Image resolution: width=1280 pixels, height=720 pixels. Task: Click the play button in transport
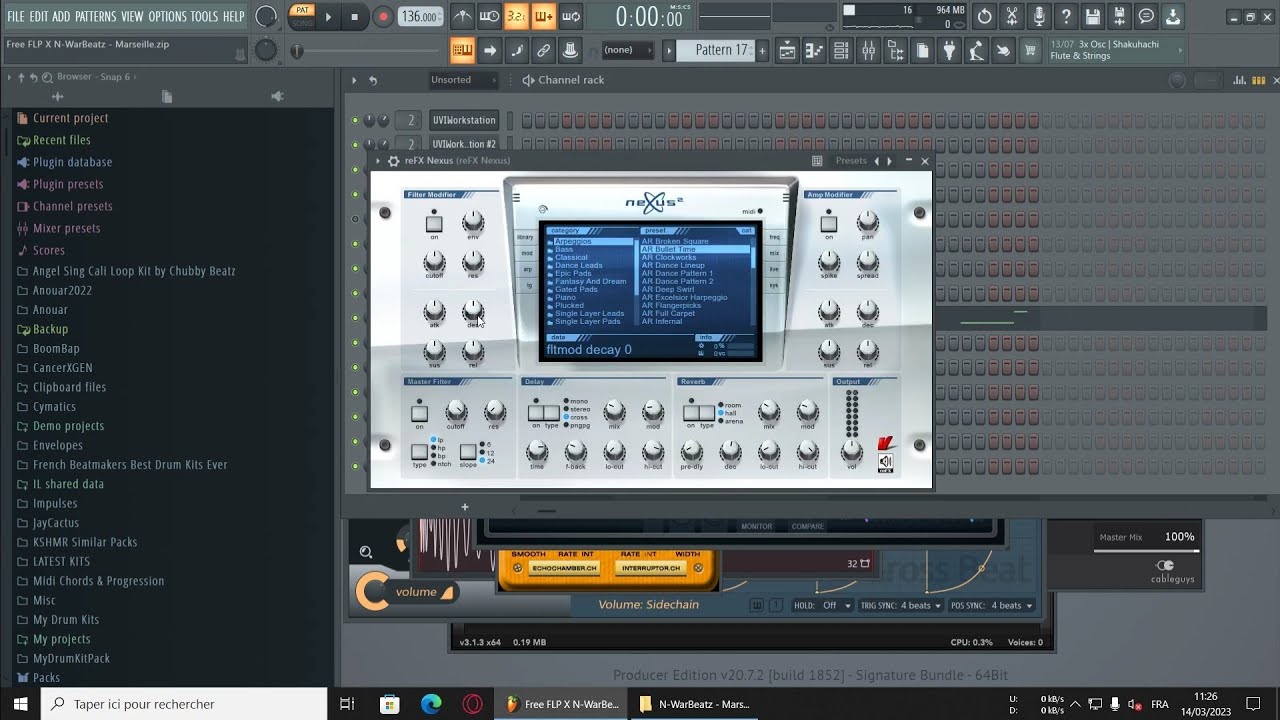tap(328, 16)
